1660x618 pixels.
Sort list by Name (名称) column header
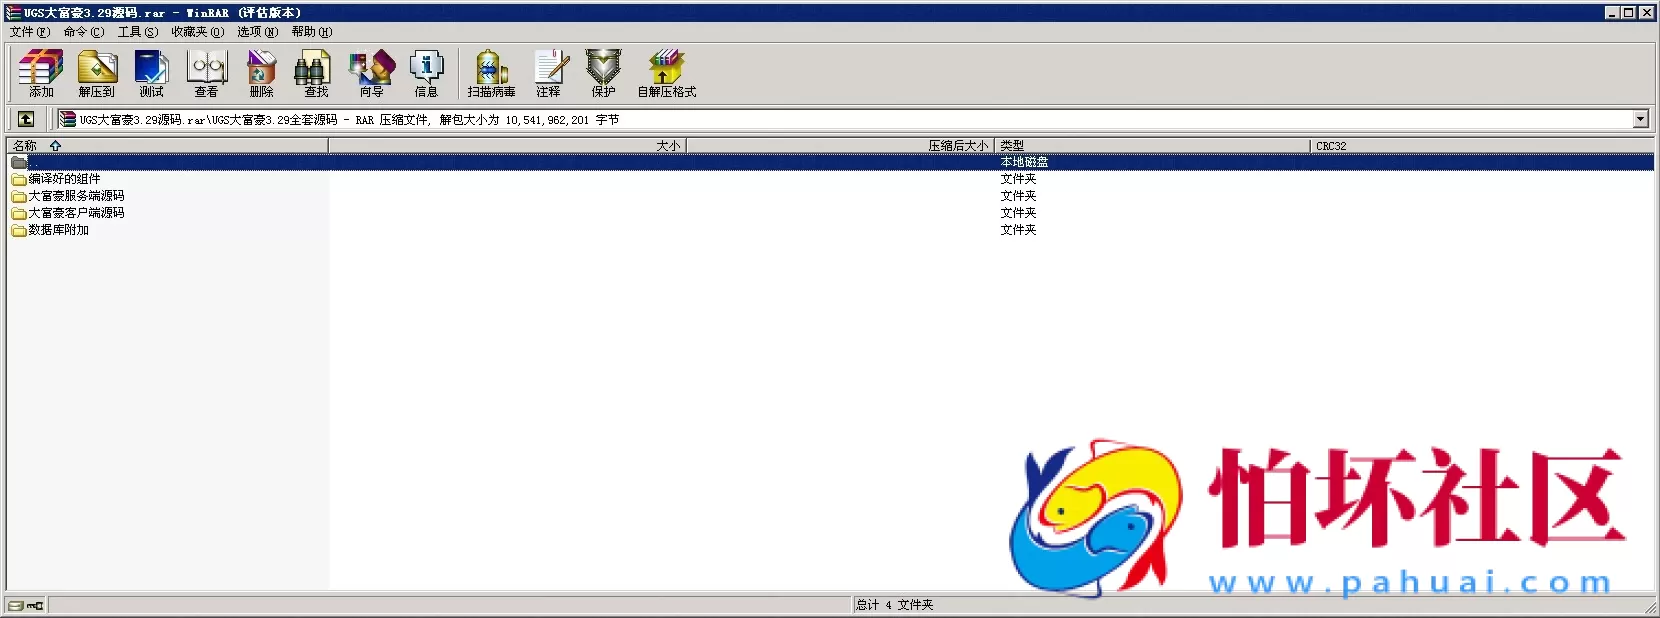click(25, 146)
